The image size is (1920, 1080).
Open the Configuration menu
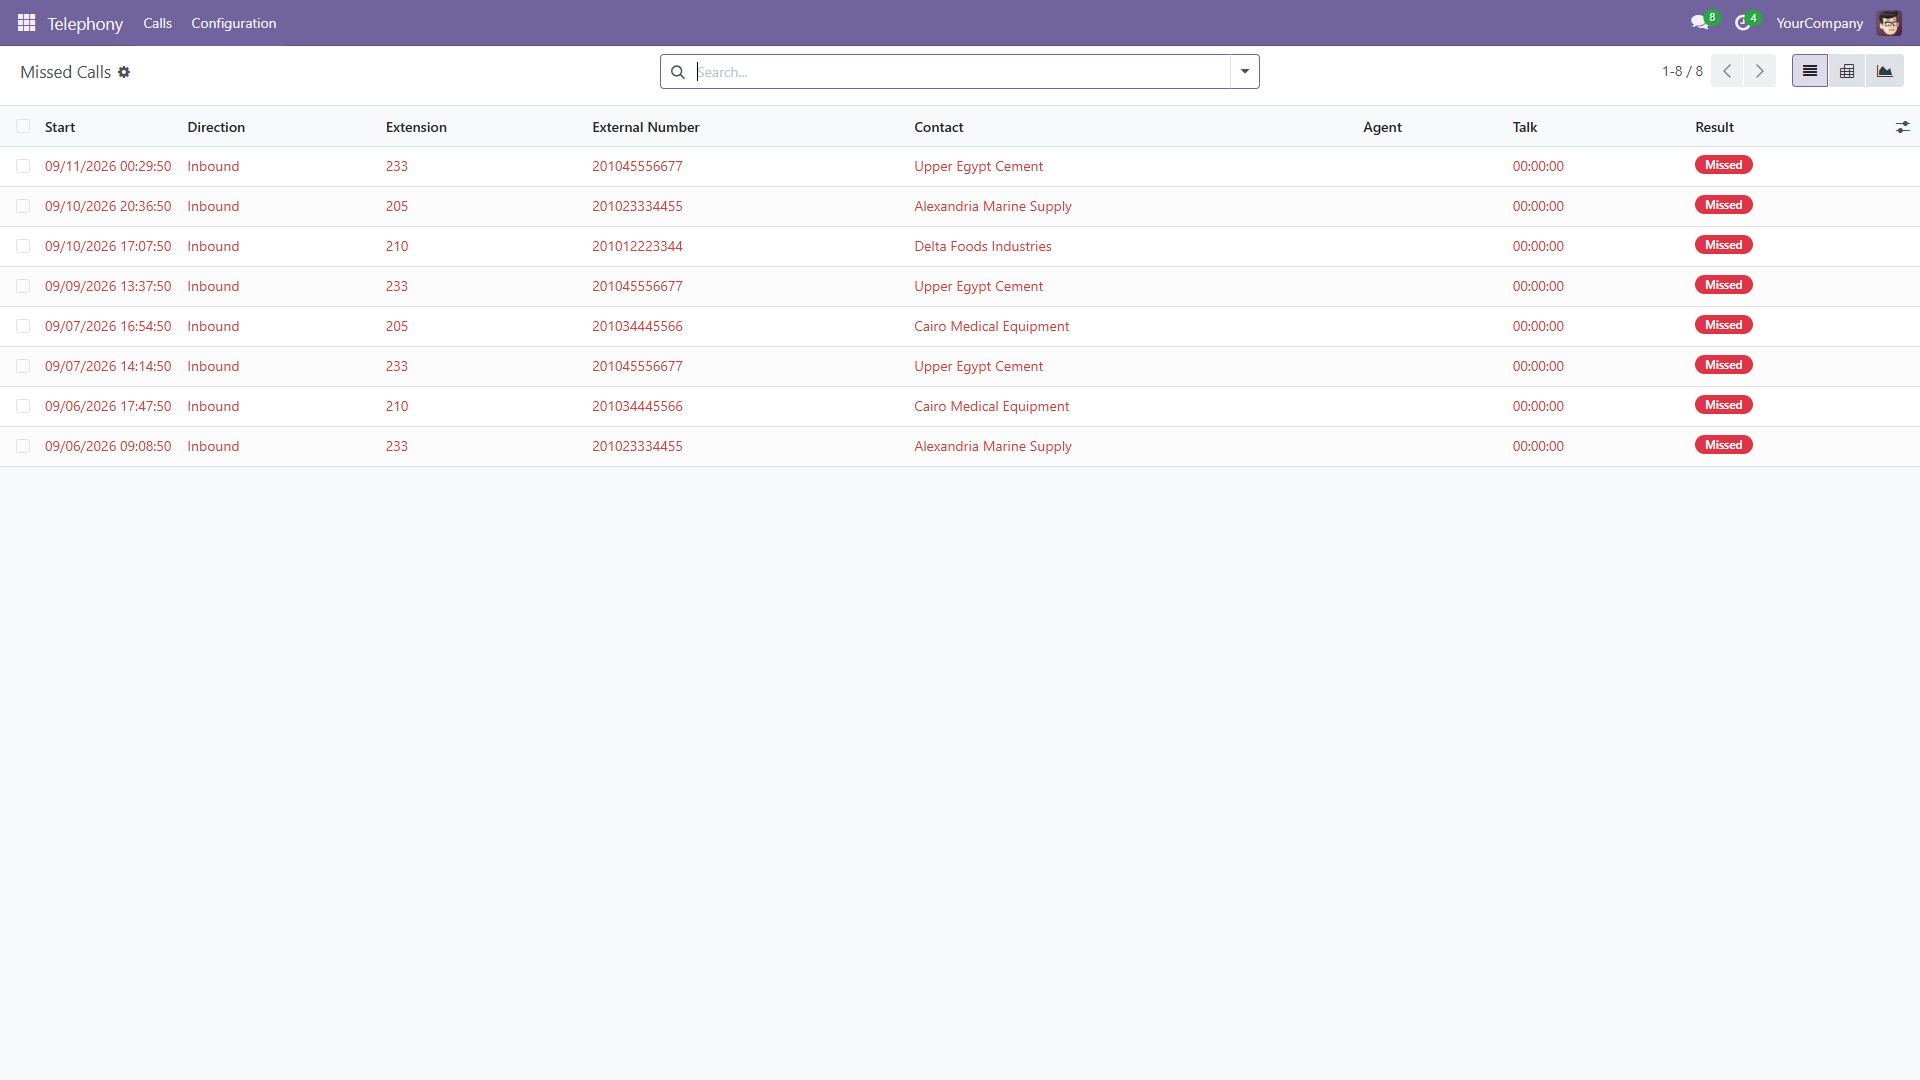click(233, 23)
